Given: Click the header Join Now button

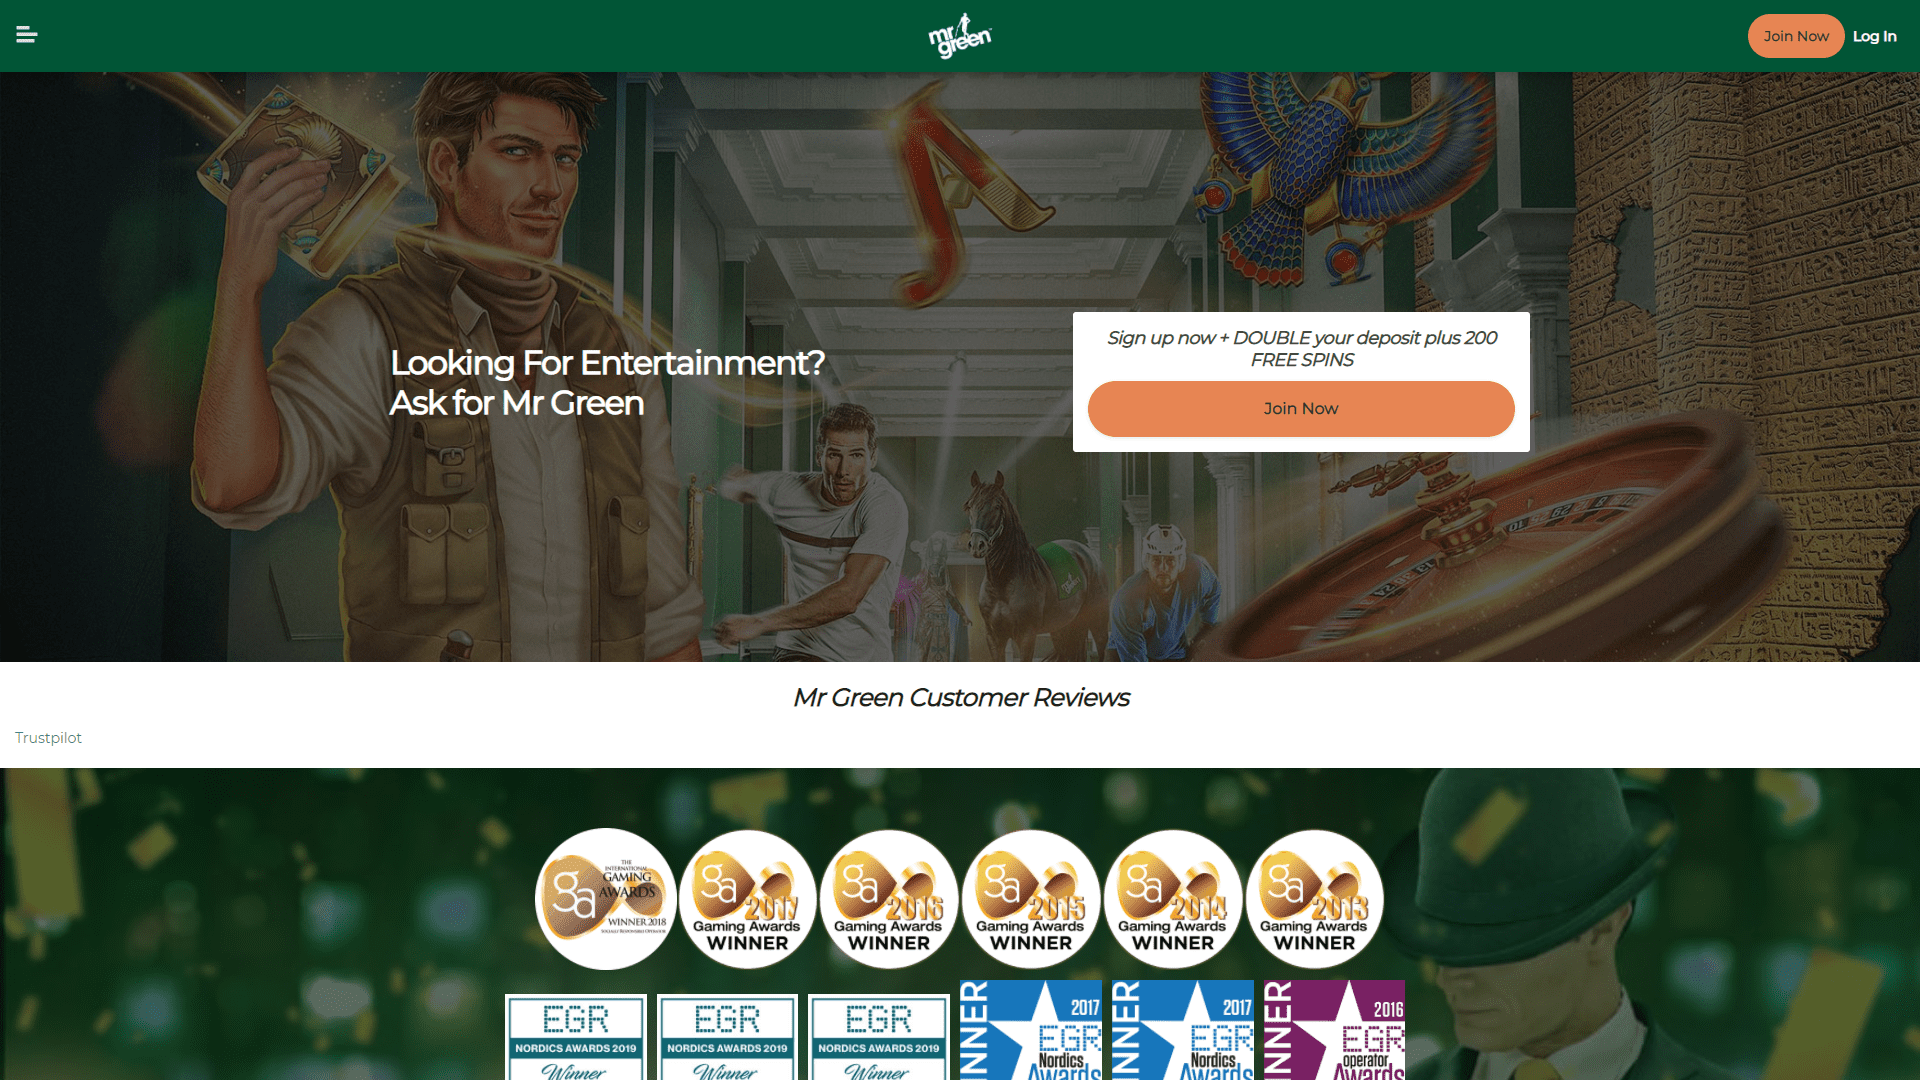Looking at the screenshot, I should [x=1796, y=36].
